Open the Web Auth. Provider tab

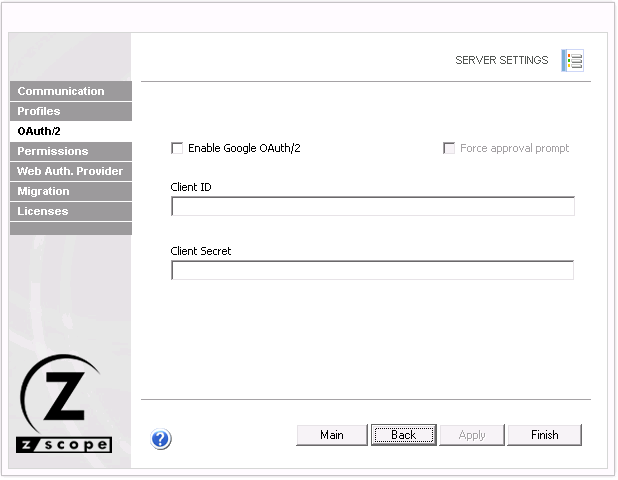point(70,171)
